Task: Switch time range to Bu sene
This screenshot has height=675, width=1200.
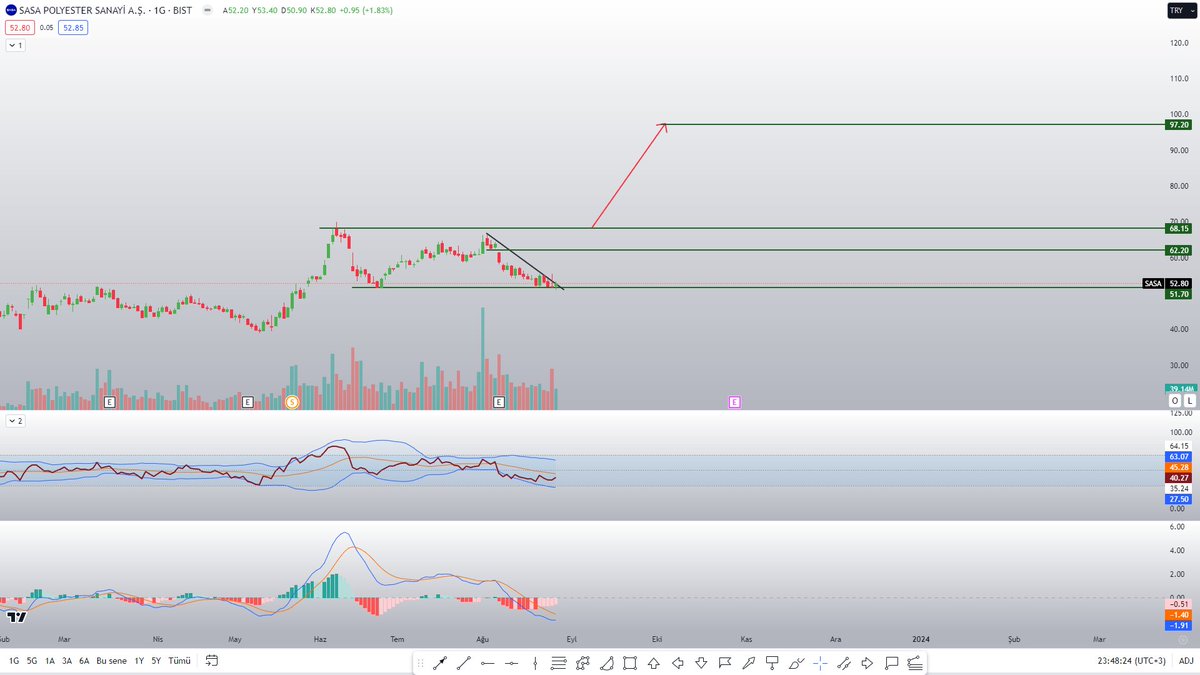Action: [x=111, y=661]
